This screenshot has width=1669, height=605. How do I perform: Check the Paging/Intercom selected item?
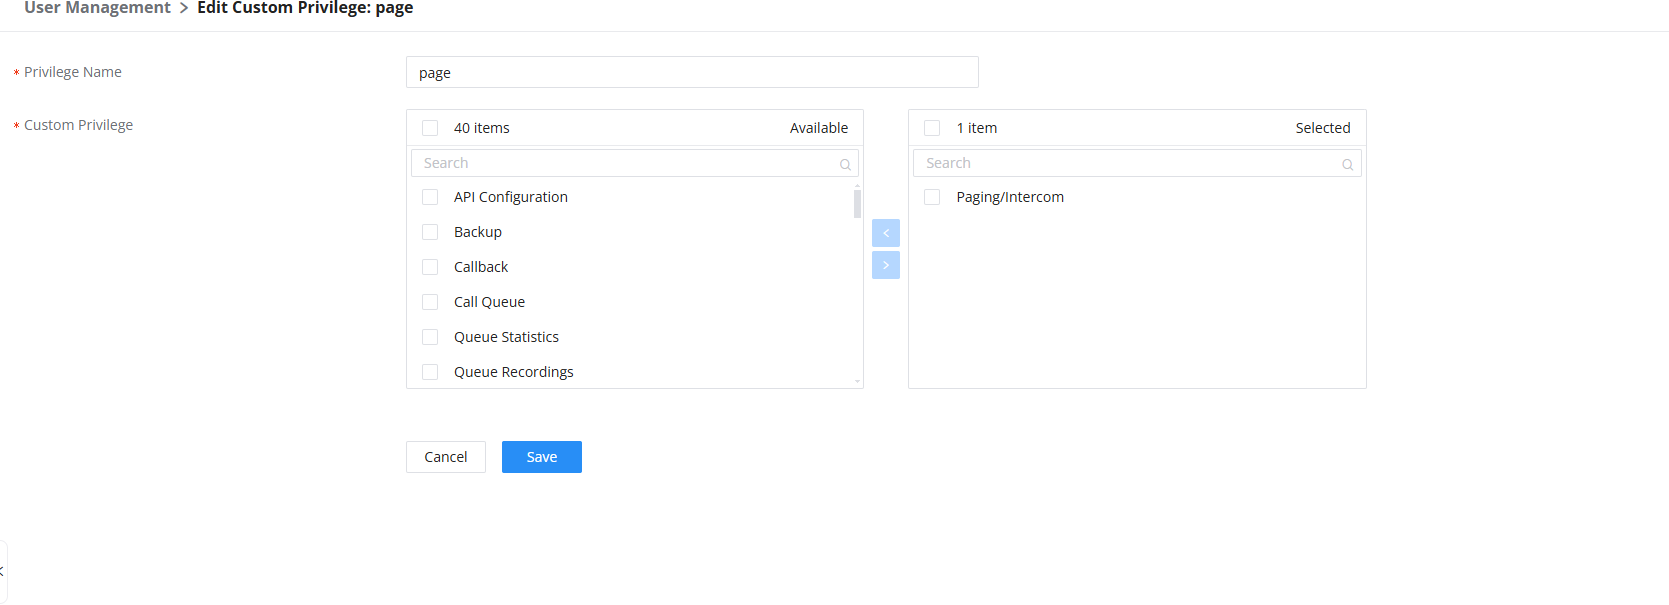[x=932, y=197]
